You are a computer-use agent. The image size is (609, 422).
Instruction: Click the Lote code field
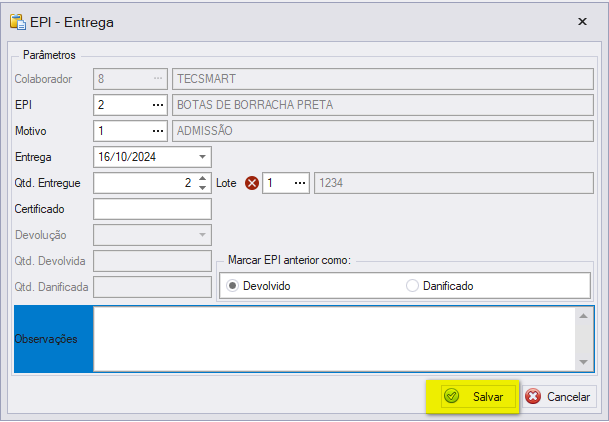tap(277, 183)
